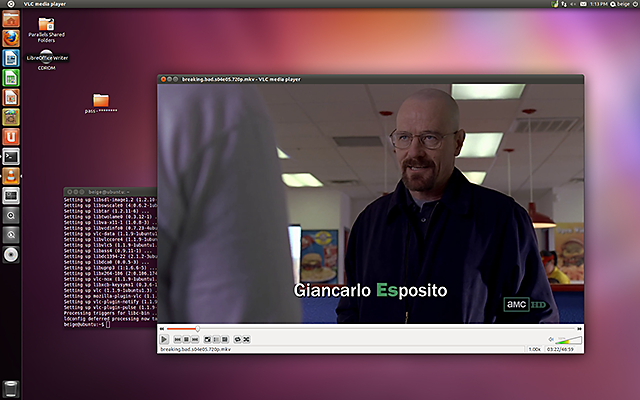Select the CDROM desktop icon
The width and height of the screenshot is (640, 400).
pos(47,60)
